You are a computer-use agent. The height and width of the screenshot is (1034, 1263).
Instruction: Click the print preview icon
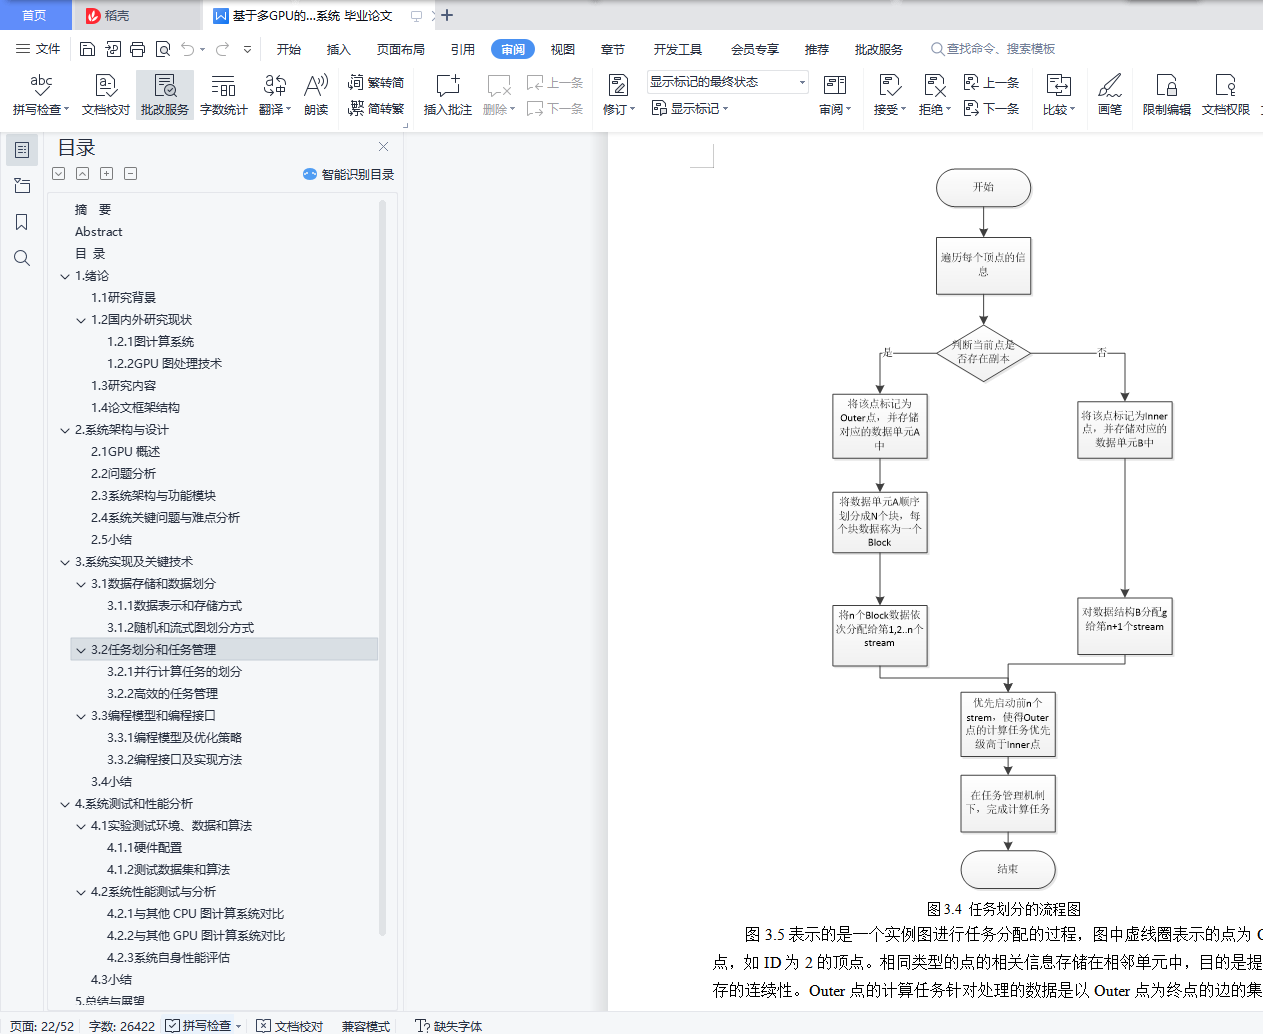162,49
